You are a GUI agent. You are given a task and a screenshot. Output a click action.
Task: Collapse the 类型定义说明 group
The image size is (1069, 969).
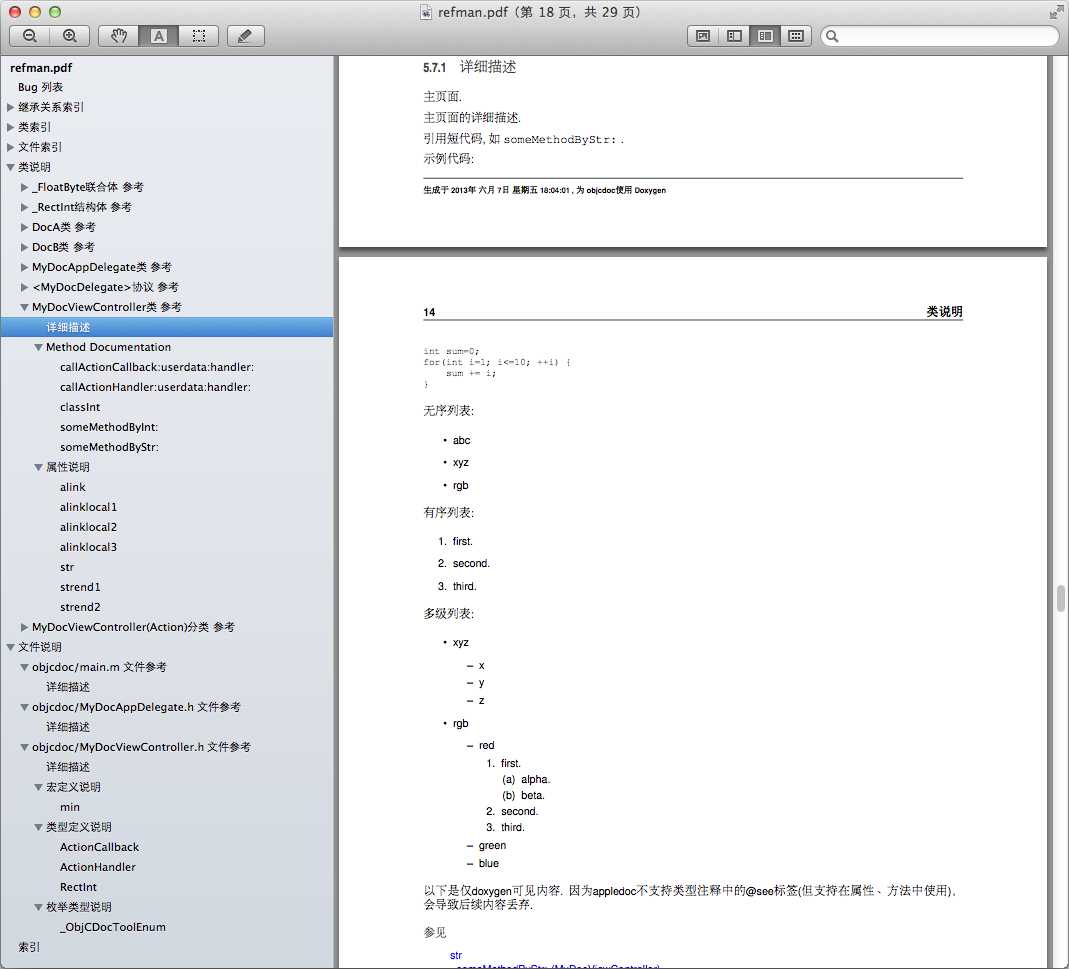[x=38, y=827]
